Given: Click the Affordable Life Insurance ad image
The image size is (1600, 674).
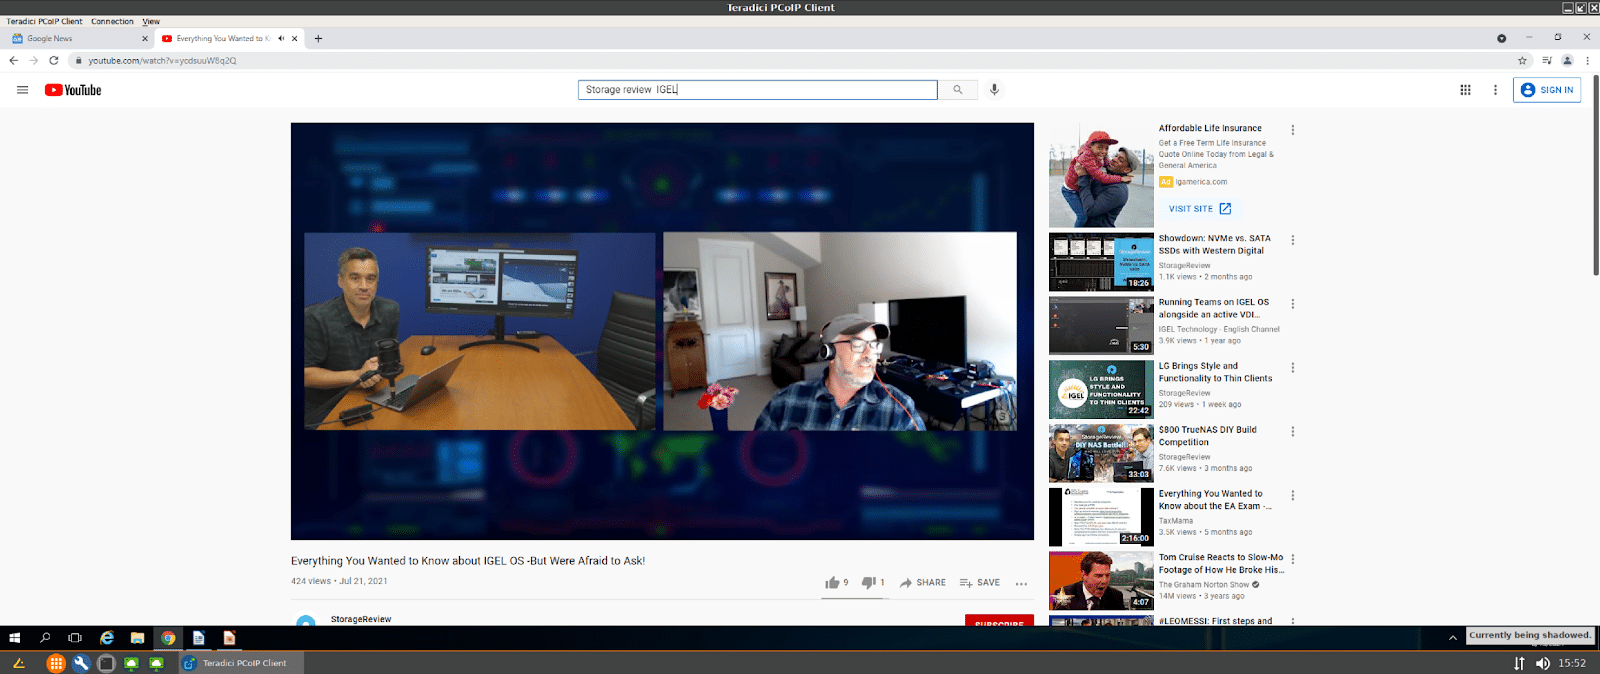Looking at the screenshot, I should pyautogui.click(x=1101, y=175).
